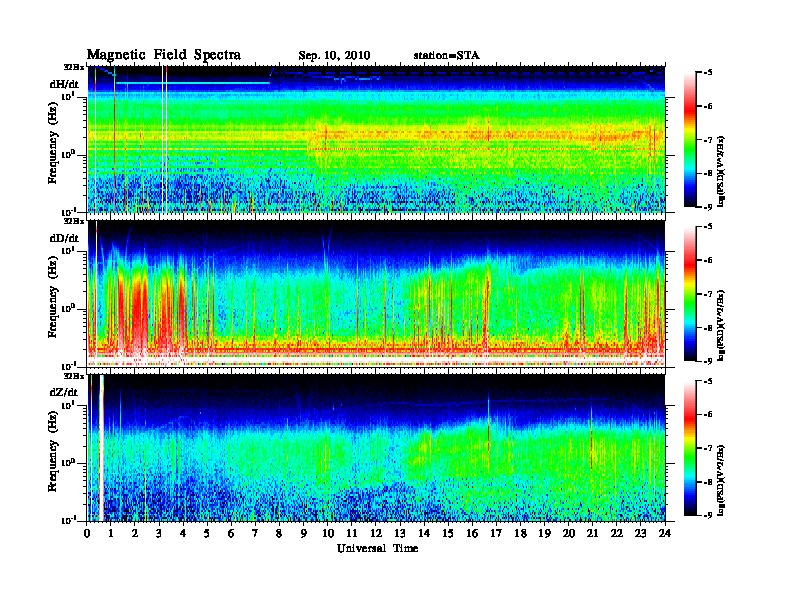The width and height of the screenshot is (792, 612).
Task: Click the hour 13 tick label
Action: [400, 534]
